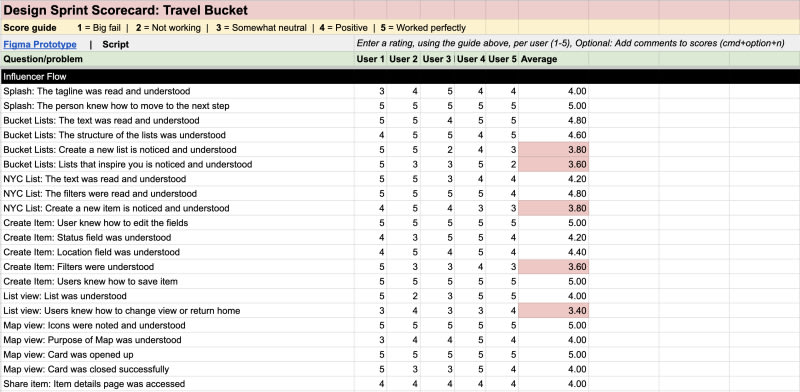Select the Influencer Flow section header row

tap(400, 77)
